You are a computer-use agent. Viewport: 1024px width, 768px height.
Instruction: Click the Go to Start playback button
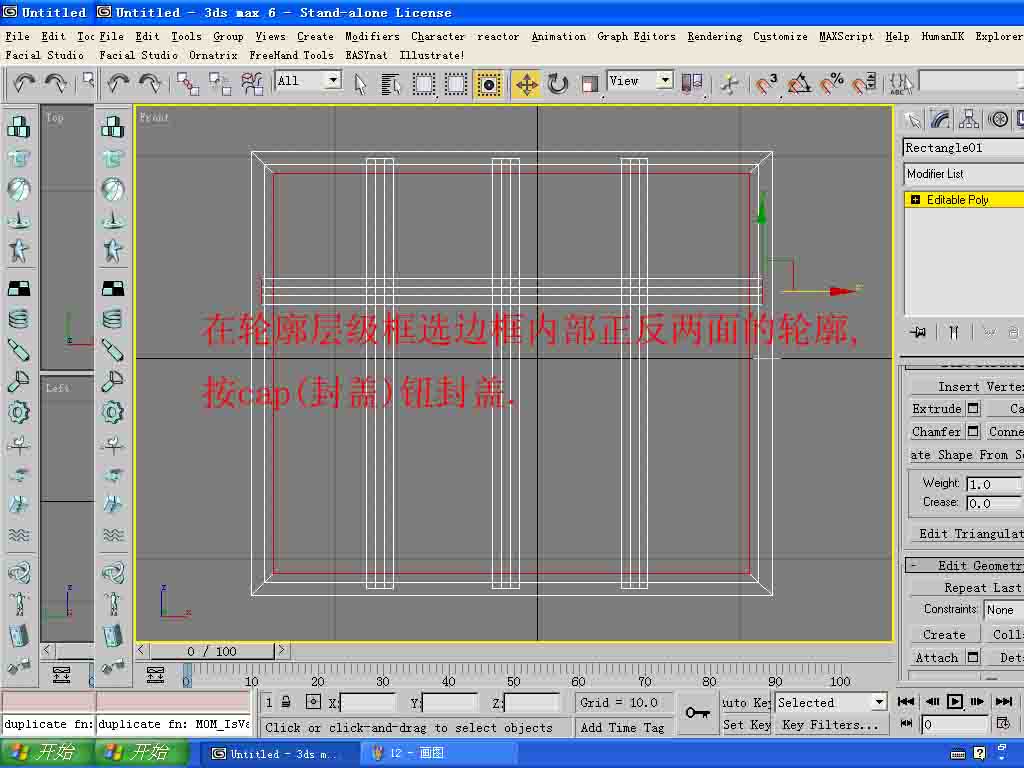point(906,701)
